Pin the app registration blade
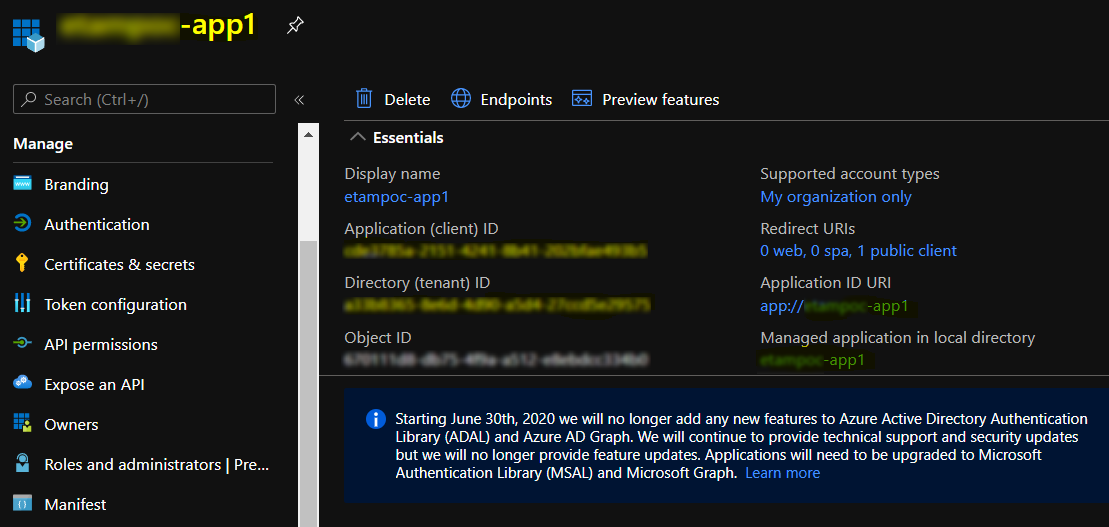The image size is (1109, 527). pyautogui.click(x=294, y=27)
